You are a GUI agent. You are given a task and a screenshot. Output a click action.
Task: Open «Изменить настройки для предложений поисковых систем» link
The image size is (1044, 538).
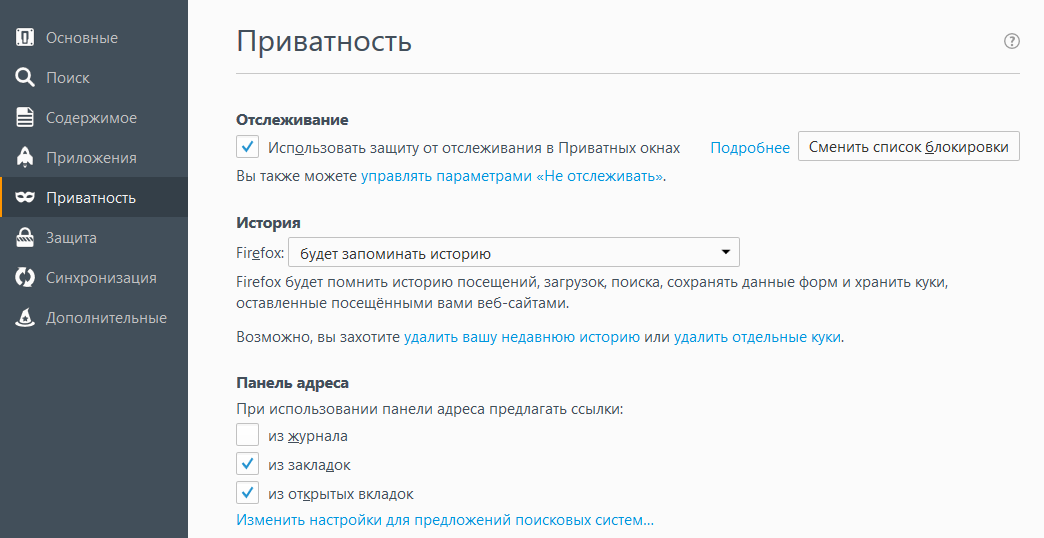[445, 520]
